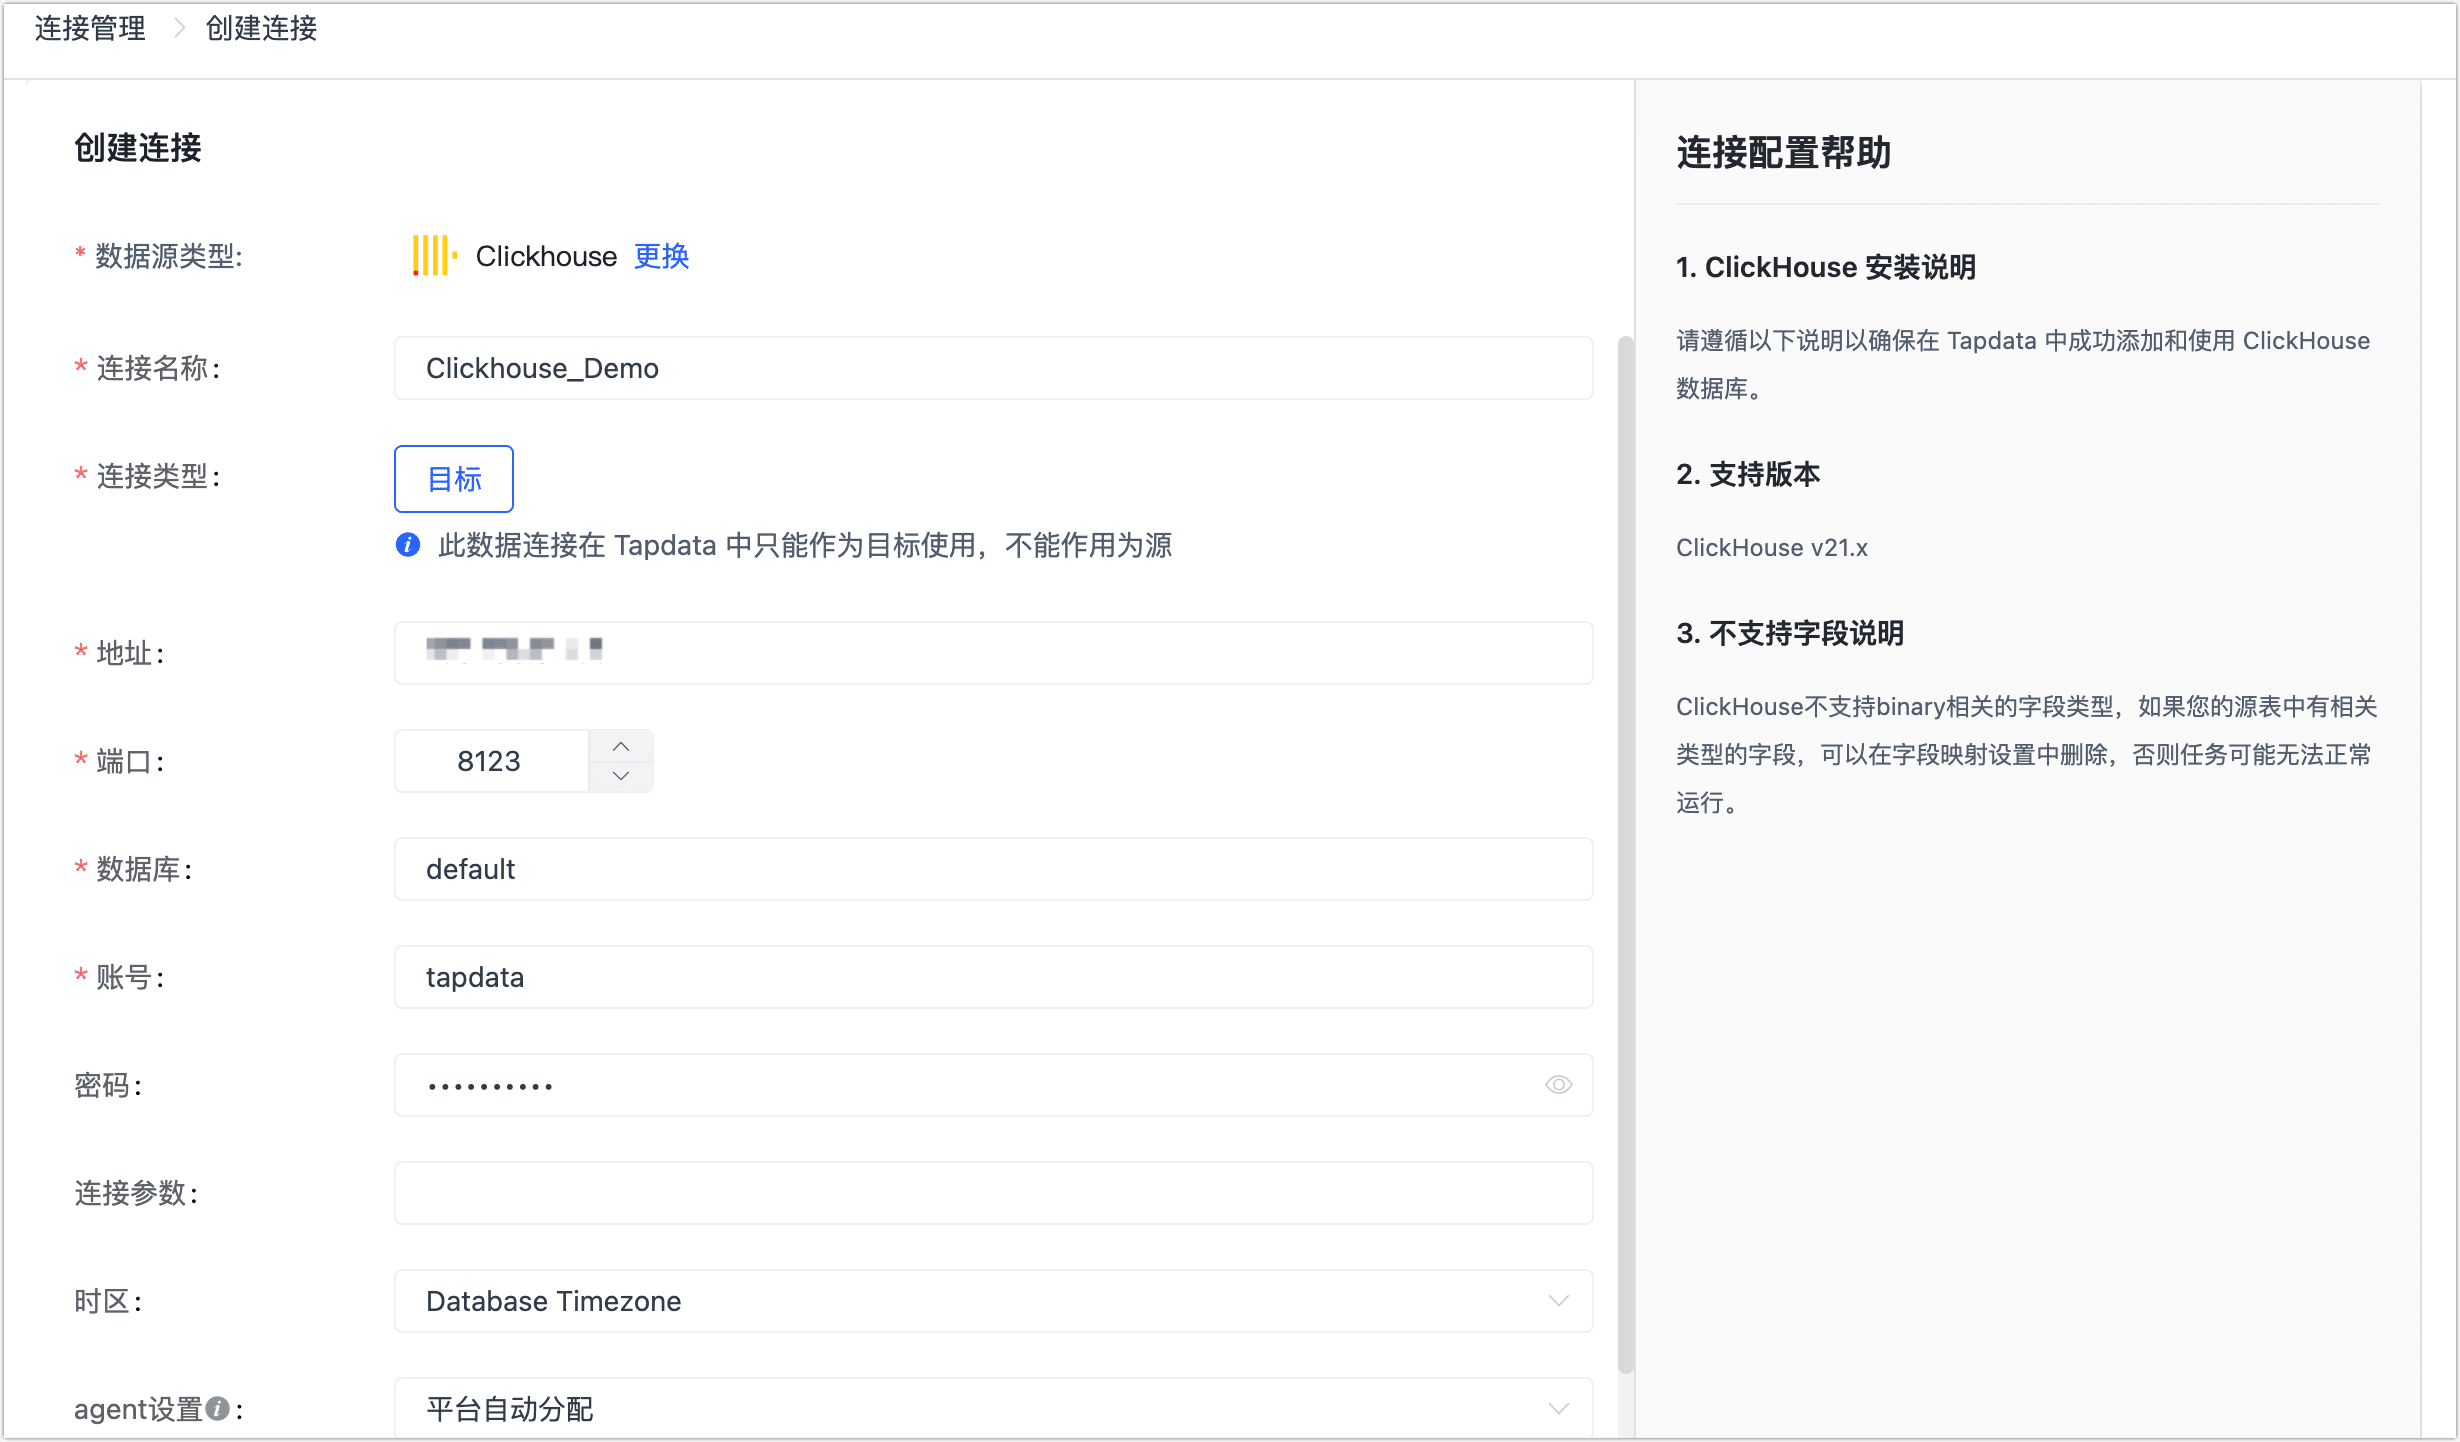Increase port value with up arrow
The image size is (2460, 1442).
click(621, 746)
